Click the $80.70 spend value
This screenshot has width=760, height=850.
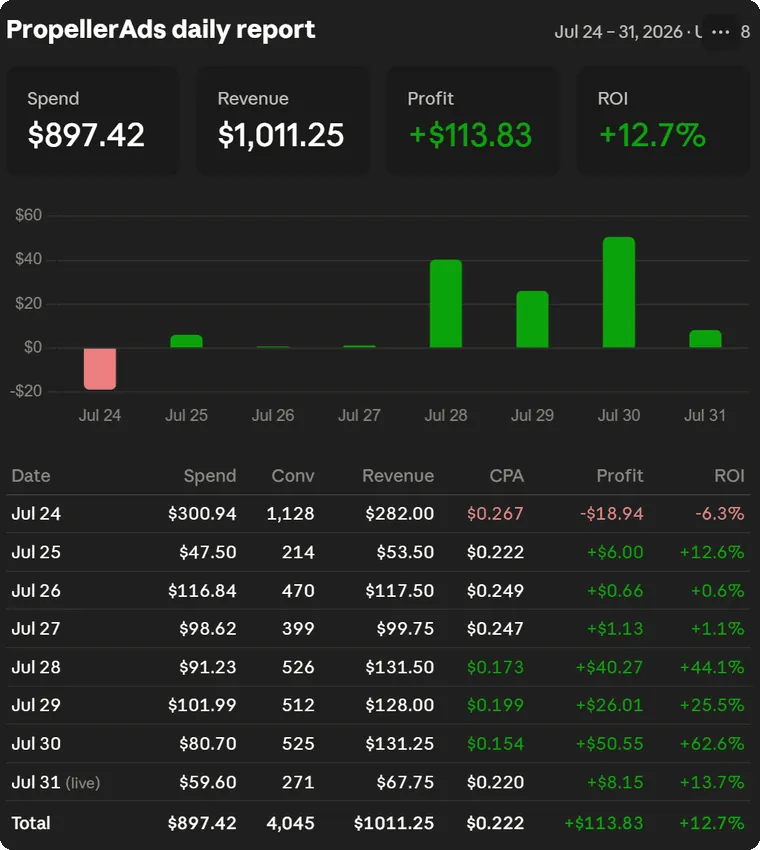(208, 743)
